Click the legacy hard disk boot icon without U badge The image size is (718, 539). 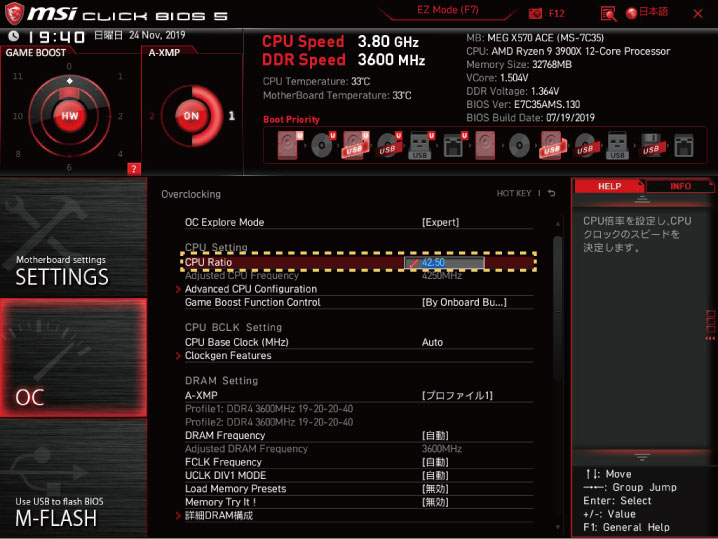click(x=485, y=146)
